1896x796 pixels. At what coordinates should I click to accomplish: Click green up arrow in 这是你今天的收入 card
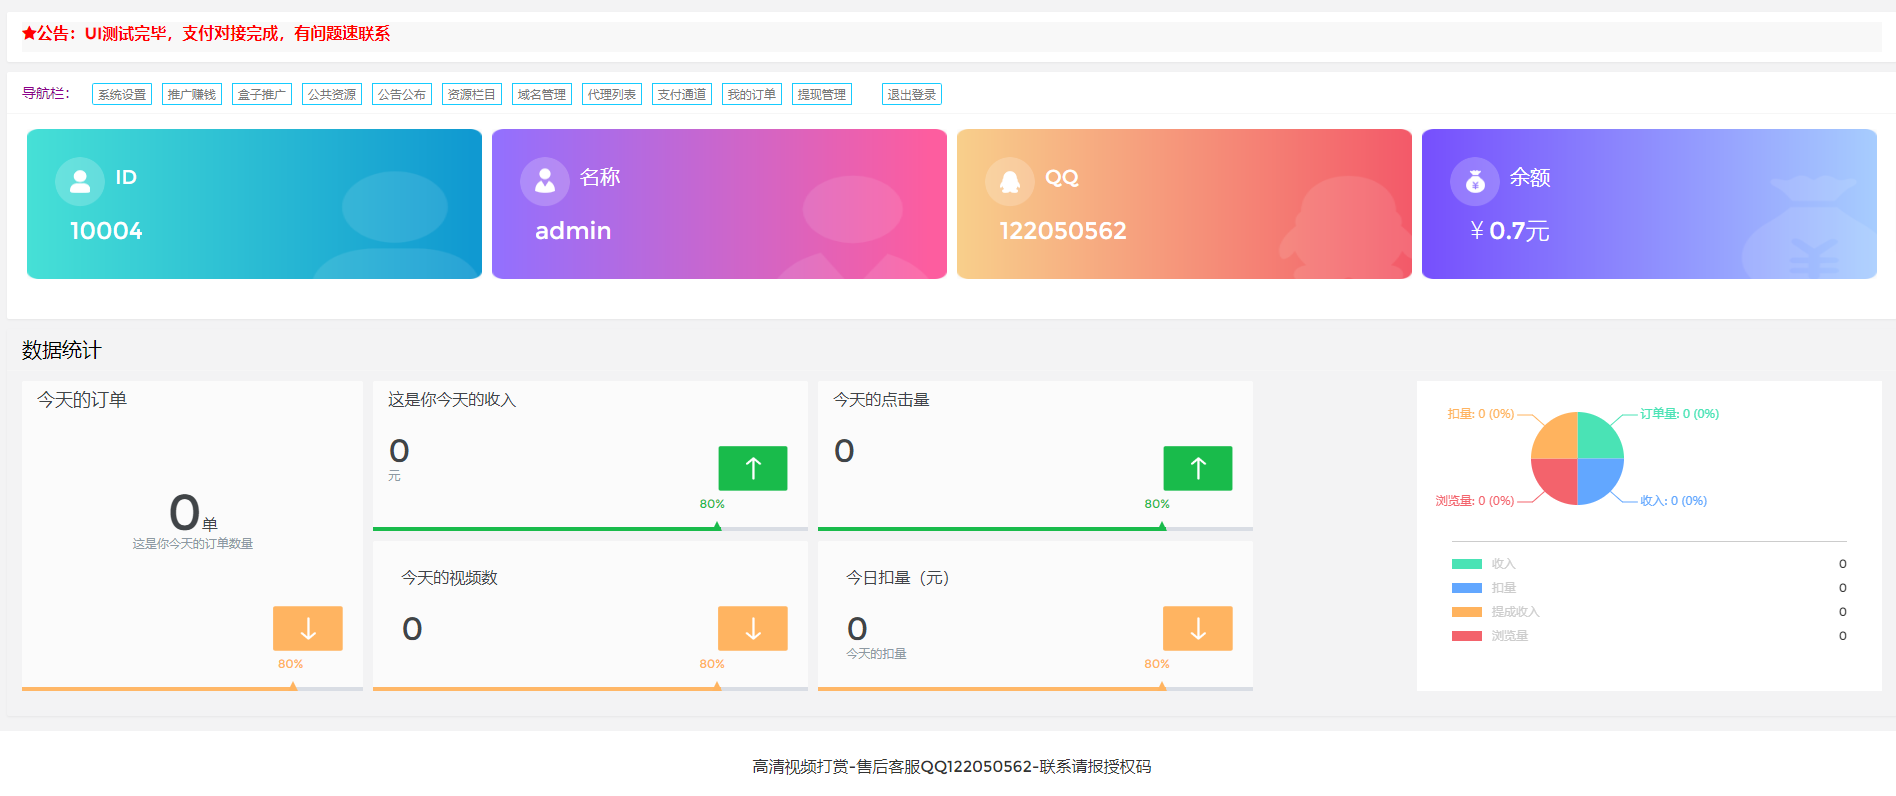[x=753, y=468]
